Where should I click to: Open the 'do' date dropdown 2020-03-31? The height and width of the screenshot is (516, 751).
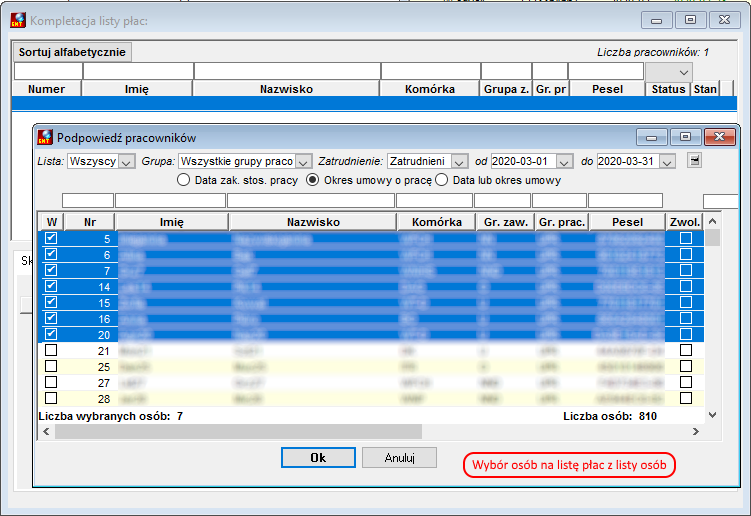pyautogui.click(x=667, y=162)
